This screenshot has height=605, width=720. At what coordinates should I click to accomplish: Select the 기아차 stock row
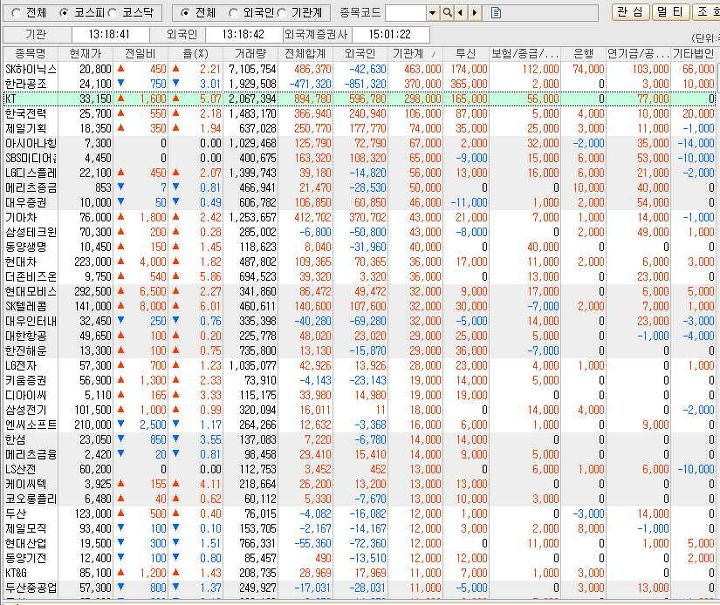click(360, 217)
